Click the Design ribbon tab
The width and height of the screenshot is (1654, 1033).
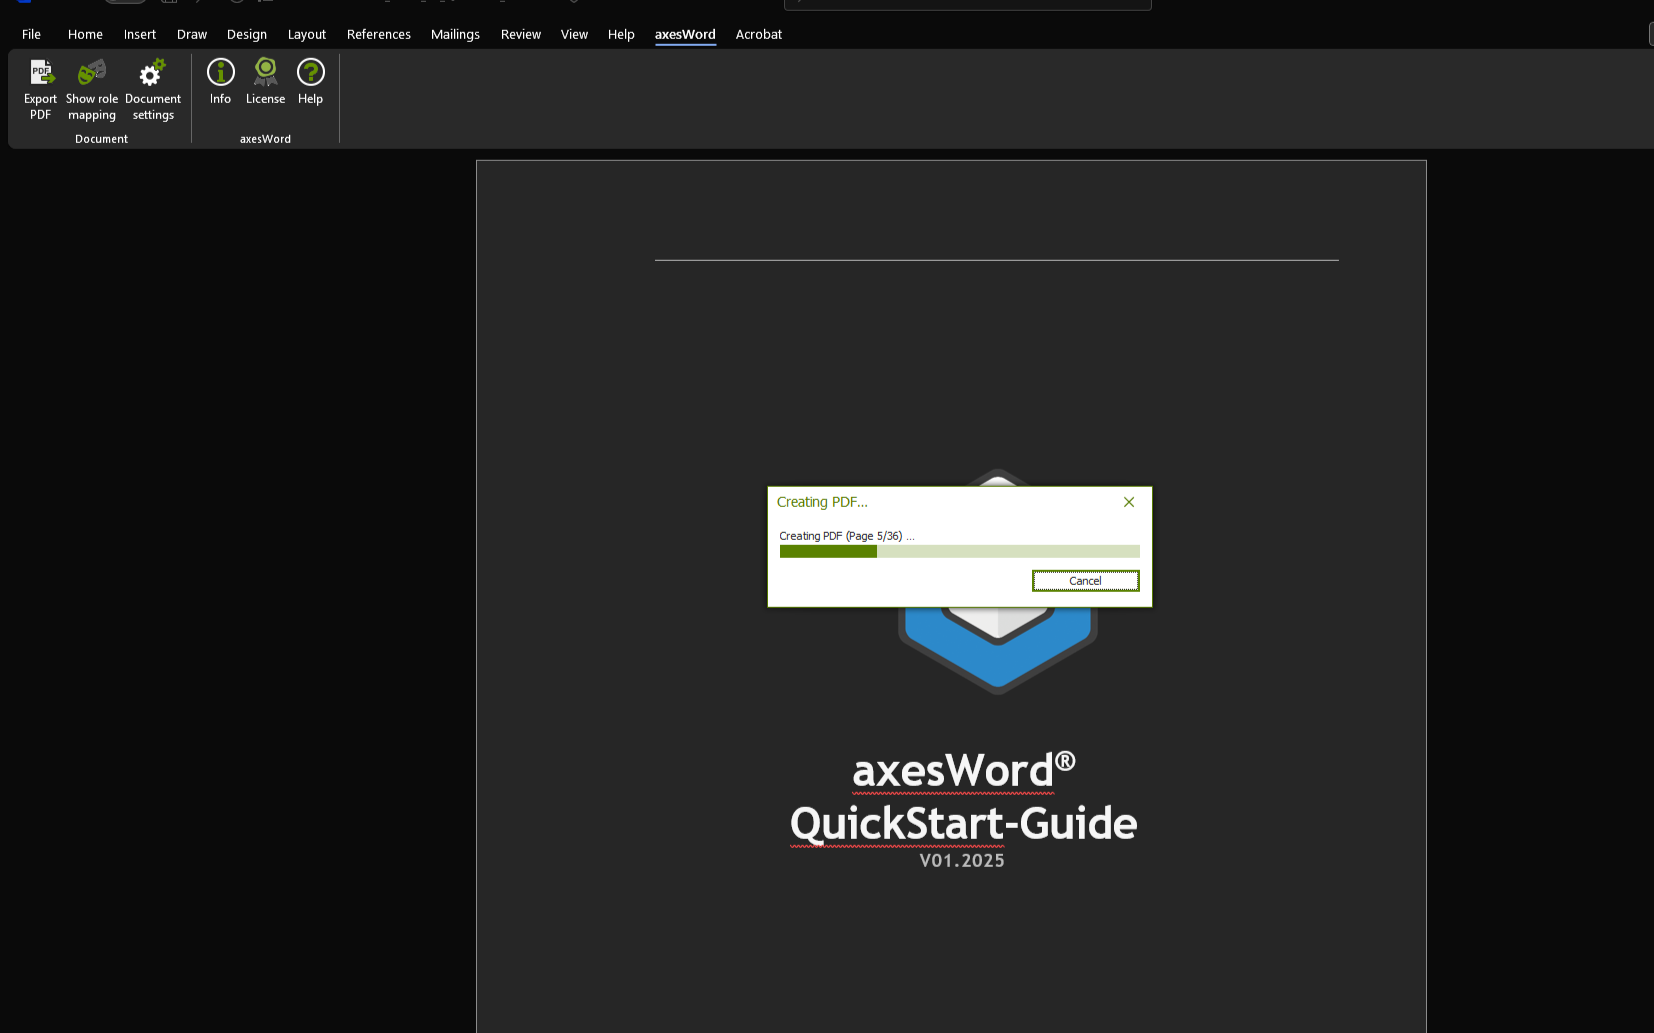click(x=246, y=34)
